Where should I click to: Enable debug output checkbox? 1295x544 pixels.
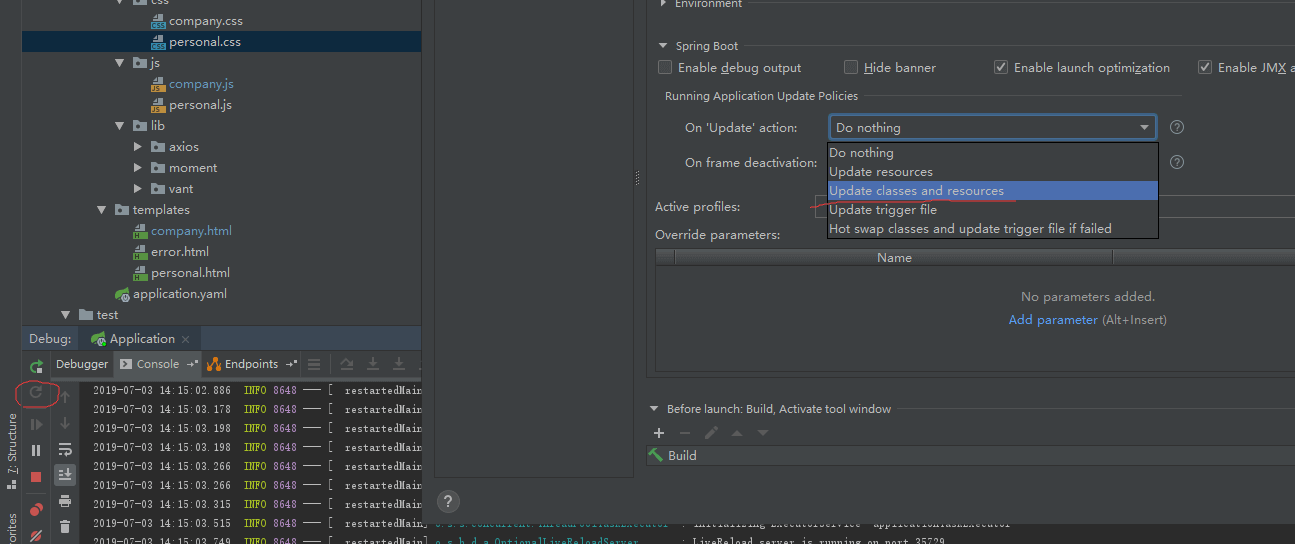click(x=665, y=68)
